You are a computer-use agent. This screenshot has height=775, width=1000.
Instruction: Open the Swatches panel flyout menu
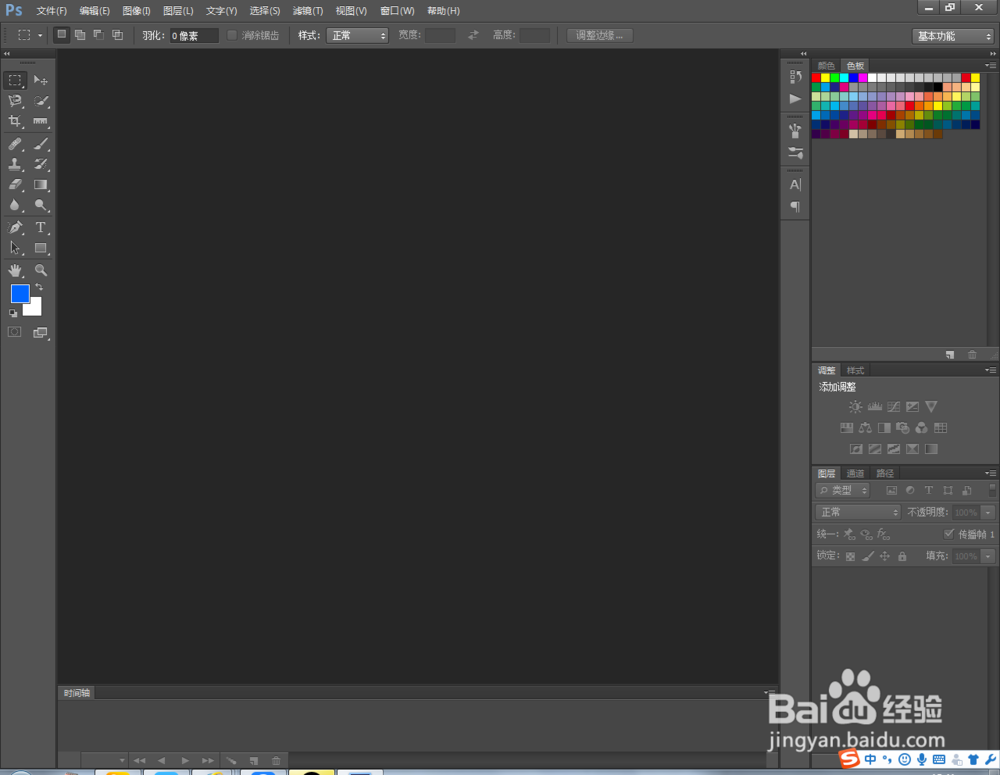[x=990, y=65]
